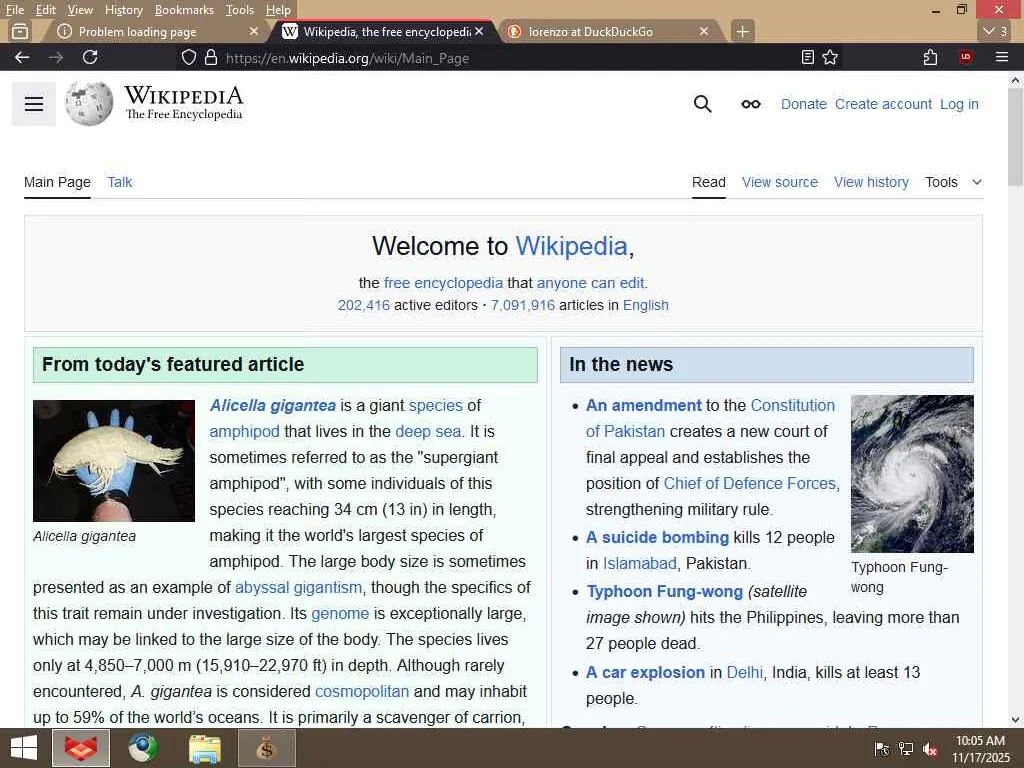Open the View source tab
The width and height of the screenshot is (1024, 768).
780,182
